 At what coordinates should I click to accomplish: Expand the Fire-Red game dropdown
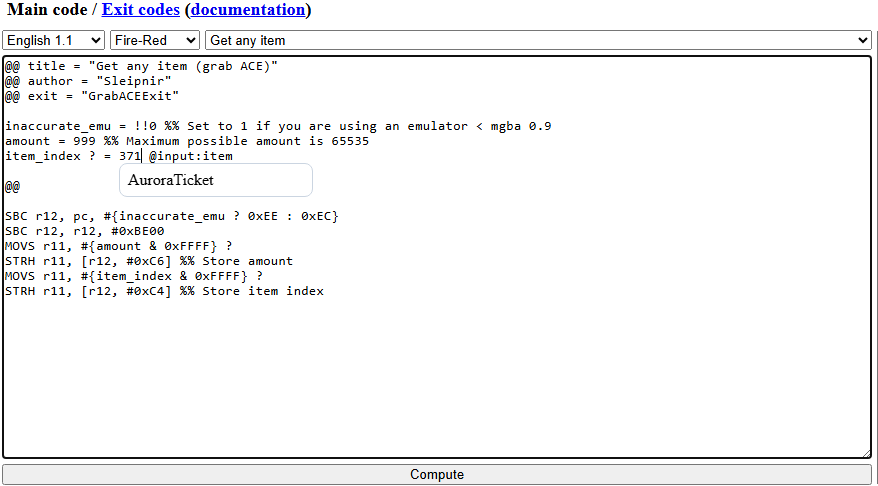coord(155,40)
